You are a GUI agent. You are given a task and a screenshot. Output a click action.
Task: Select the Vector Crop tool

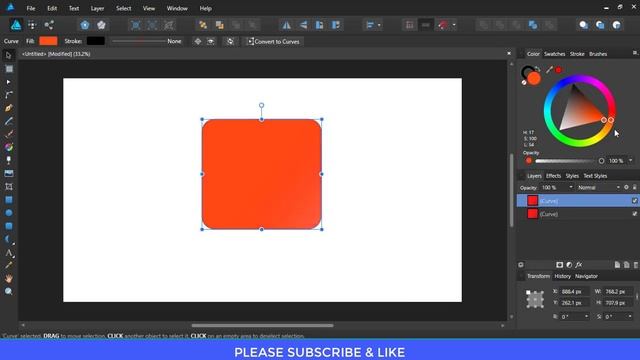[x=9, y=187]
